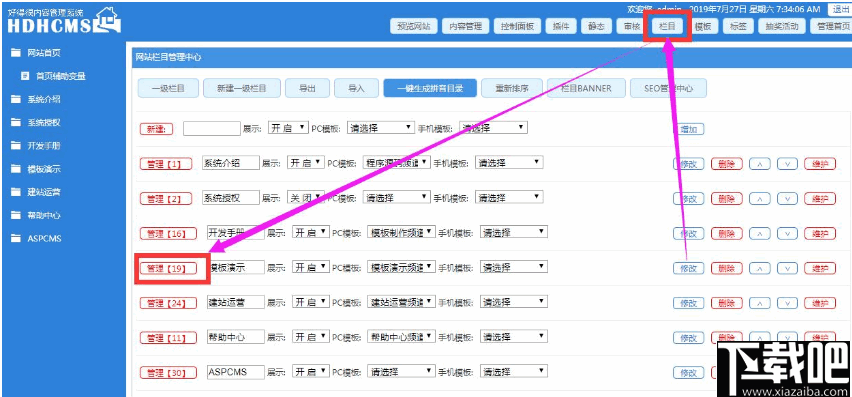
Task: Click the 新建一级栏目 button
Action: coord(242,88)
